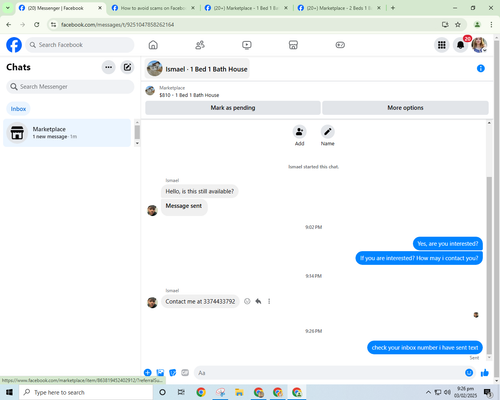The width and height of the screenshot is (500, 400).
Task: Open the Marketplace icon in top nav
Action: click(293, 45)
